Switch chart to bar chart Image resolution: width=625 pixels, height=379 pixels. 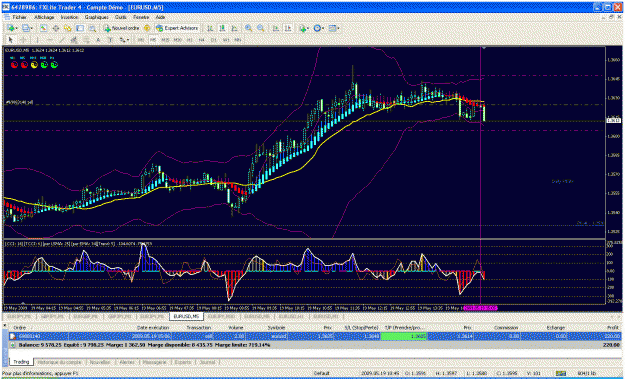click(x=210, y=28)
